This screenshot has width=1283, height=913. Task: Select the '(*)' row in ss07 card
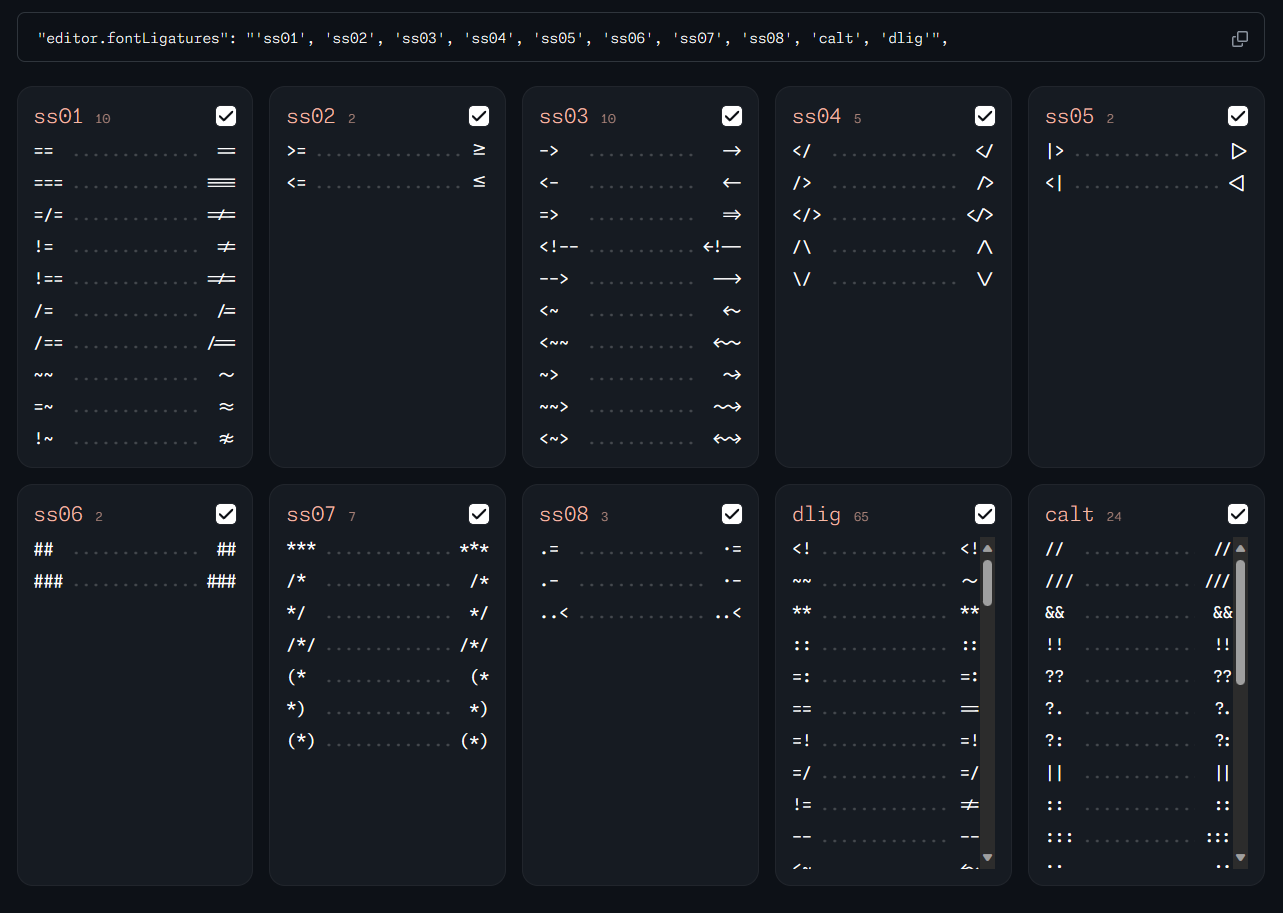(x=388, y=741)
